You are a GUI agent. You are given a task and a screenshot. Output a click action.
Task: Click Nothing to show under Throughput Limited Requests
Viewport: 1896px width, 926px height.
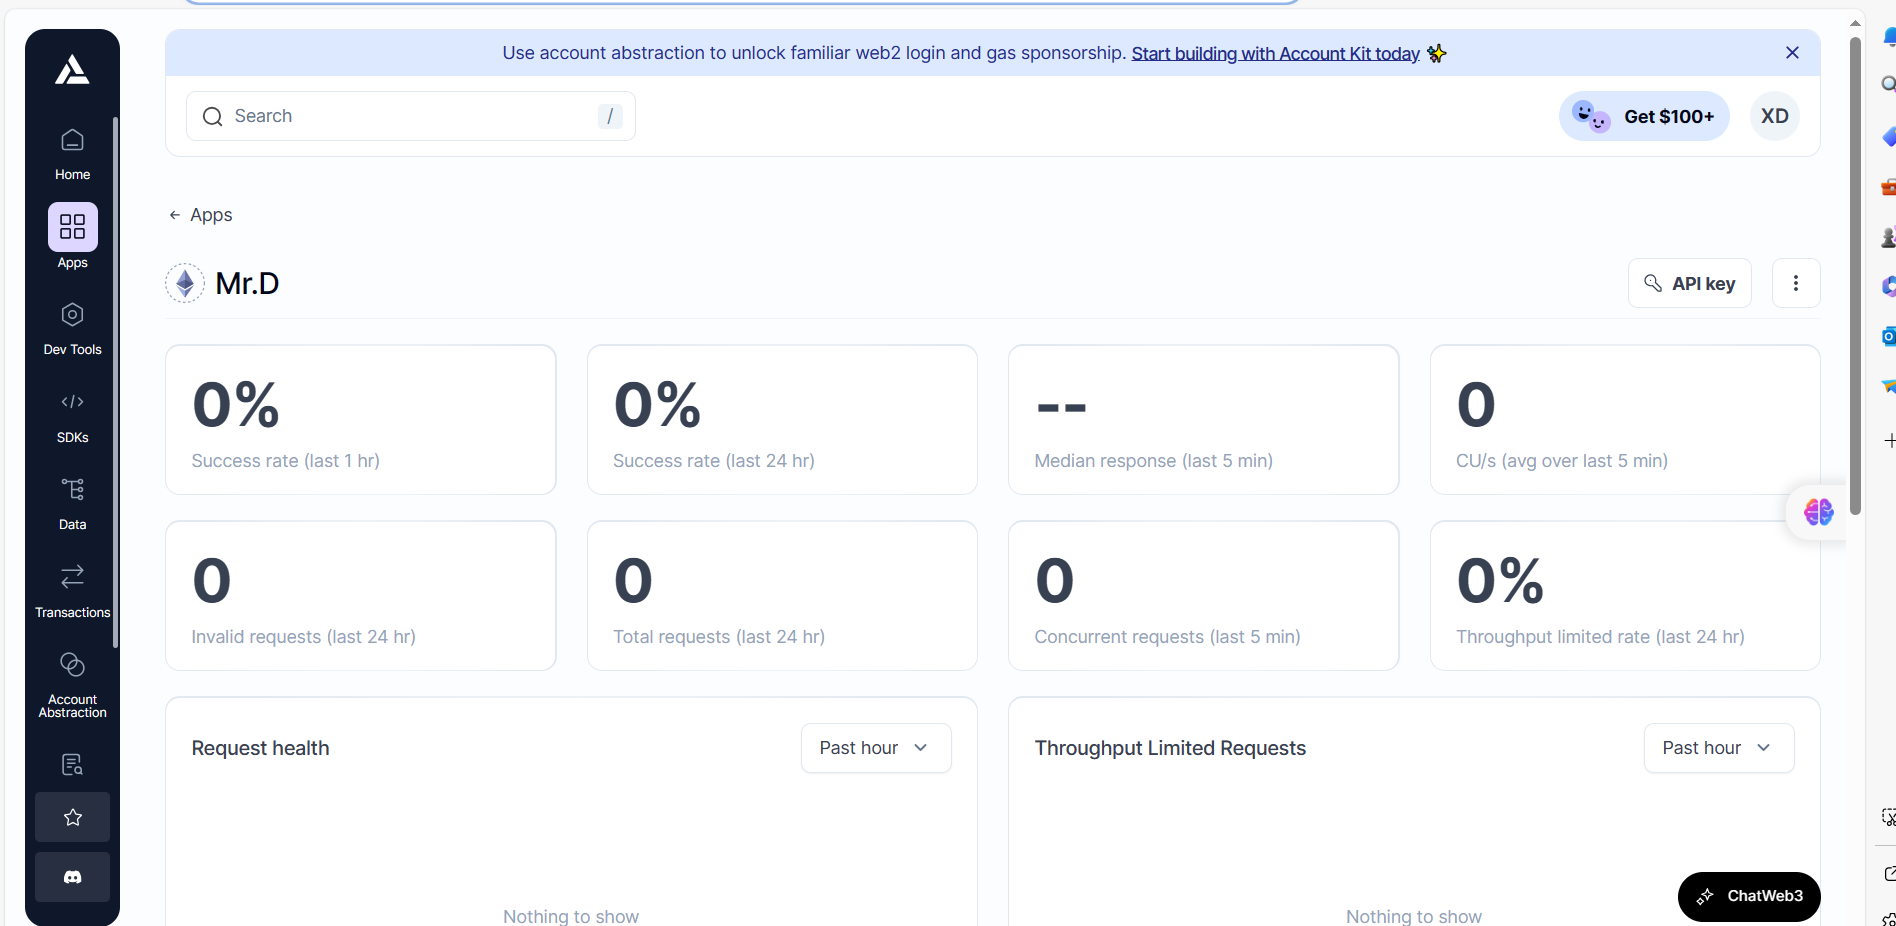[1414, 916]
